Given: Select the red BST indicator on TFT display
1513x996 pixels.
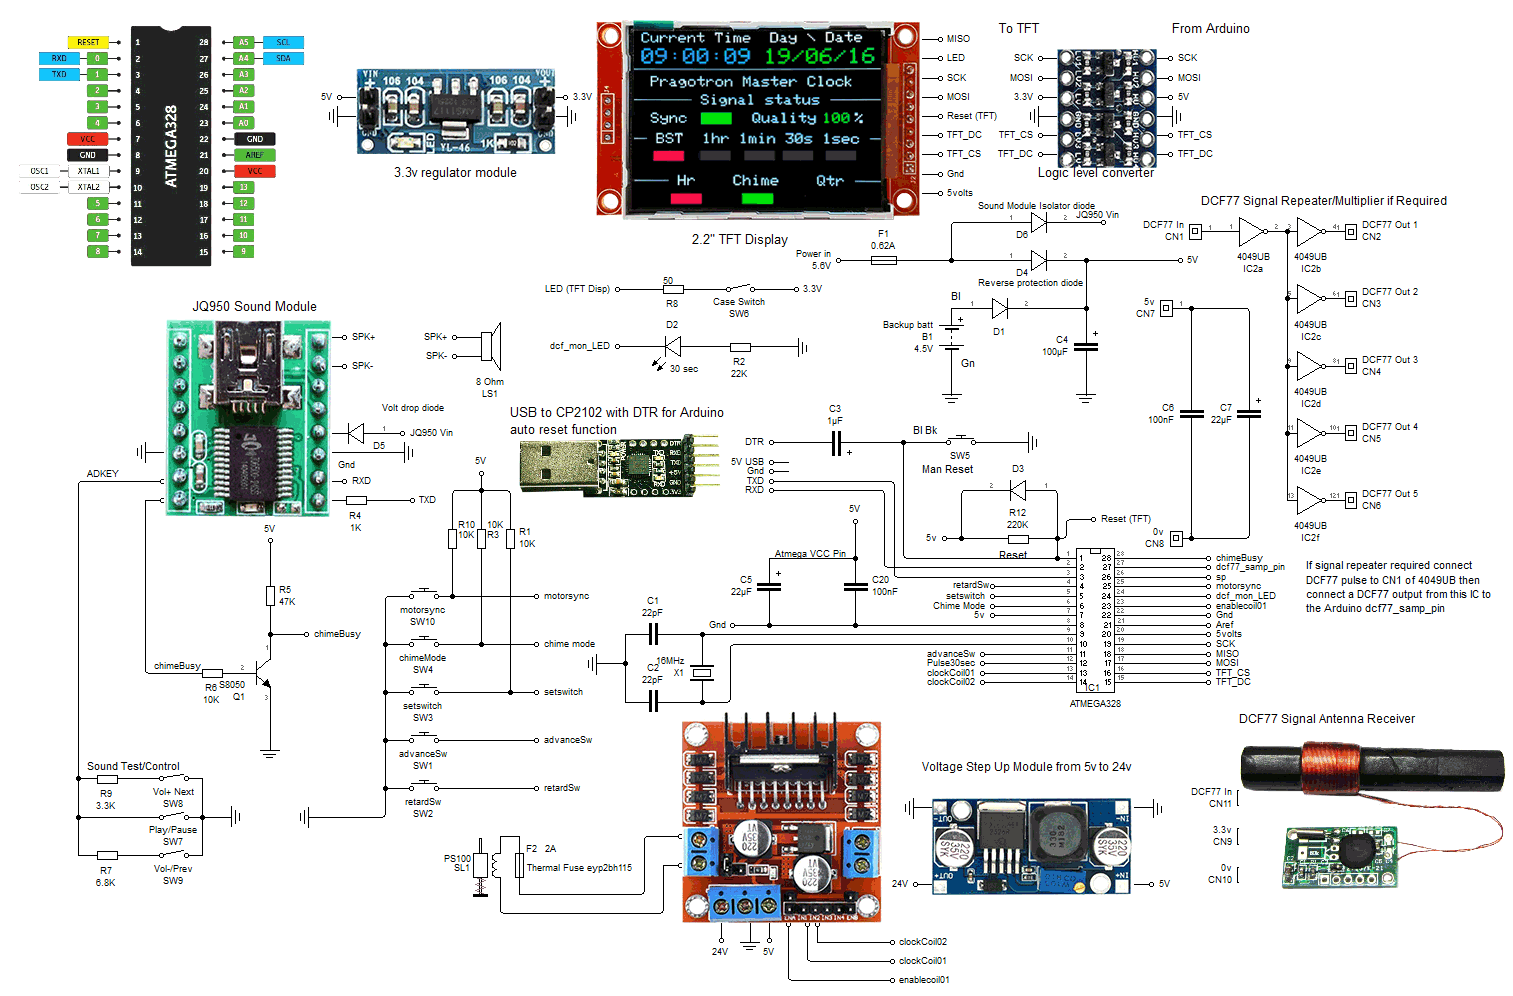Looking at the screenshot, I should tap(668, 156).
